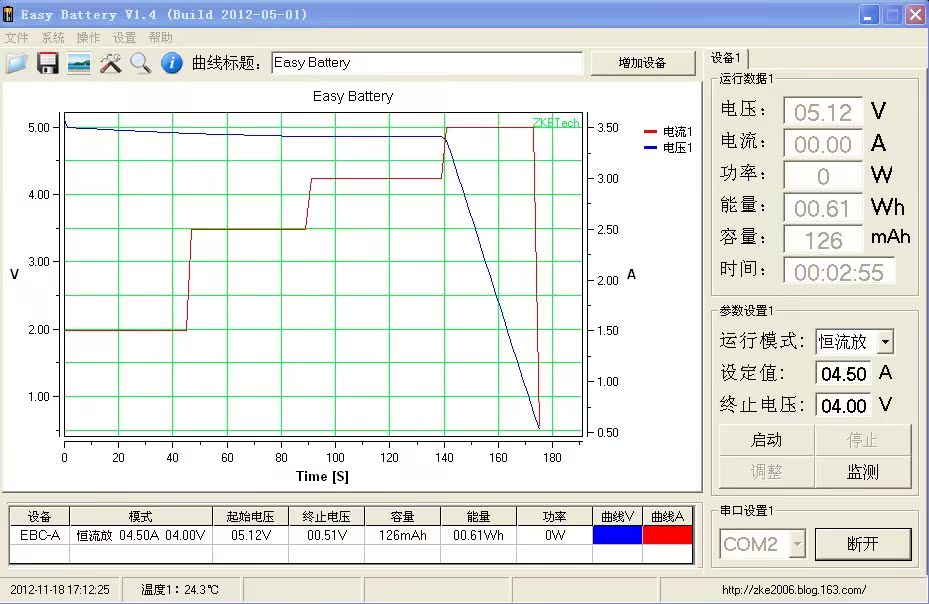Click the landscape picture export icon
929x604 pixels.
(79, 63)
